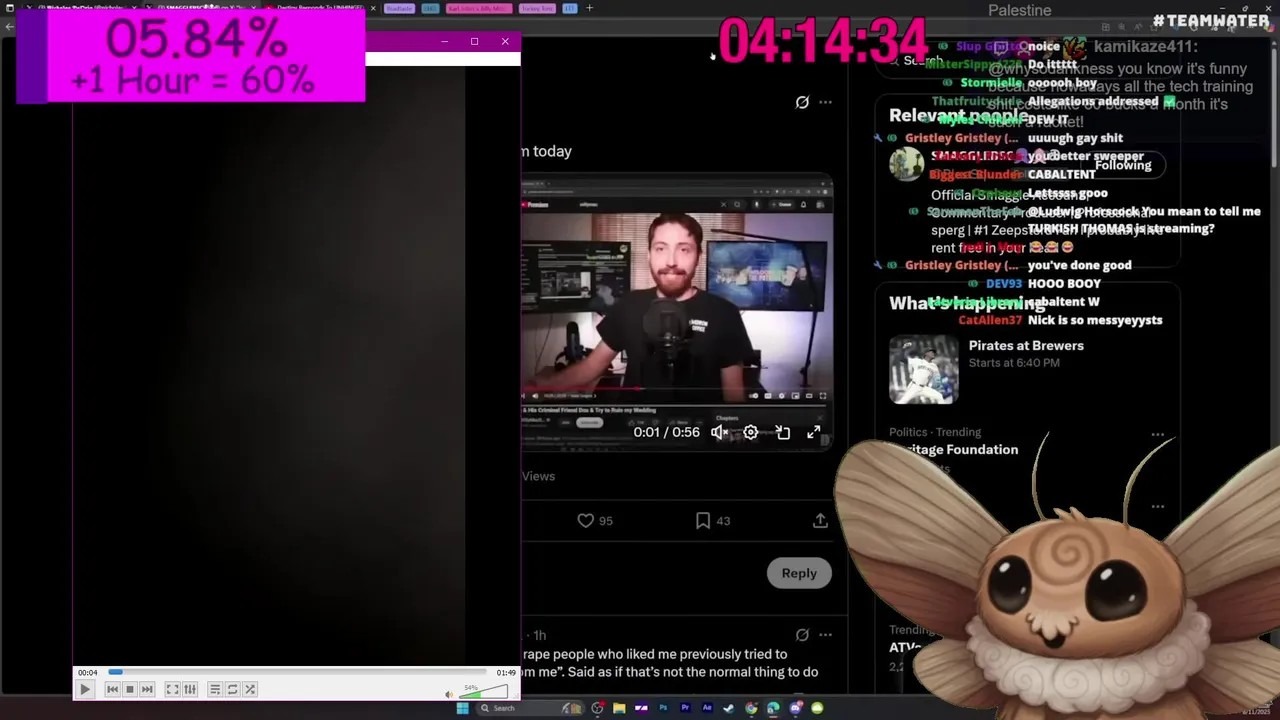Open the more options menu on the main post
The width and height of the screenshot is (1280, 720).
[x=825, y=102]
